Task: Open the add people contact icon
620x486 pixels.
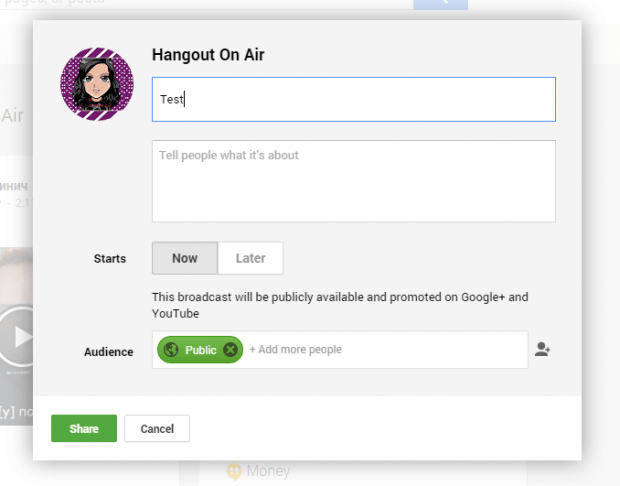Action: pyautogui.click(x=542, y=349)
